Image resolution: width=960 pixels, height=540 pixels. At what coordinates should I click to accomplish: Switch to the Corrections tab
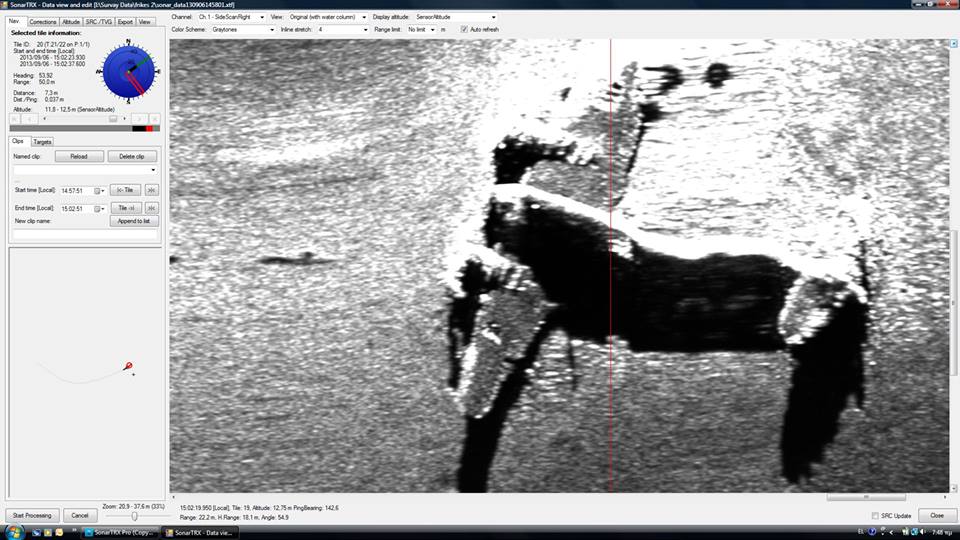42,21
